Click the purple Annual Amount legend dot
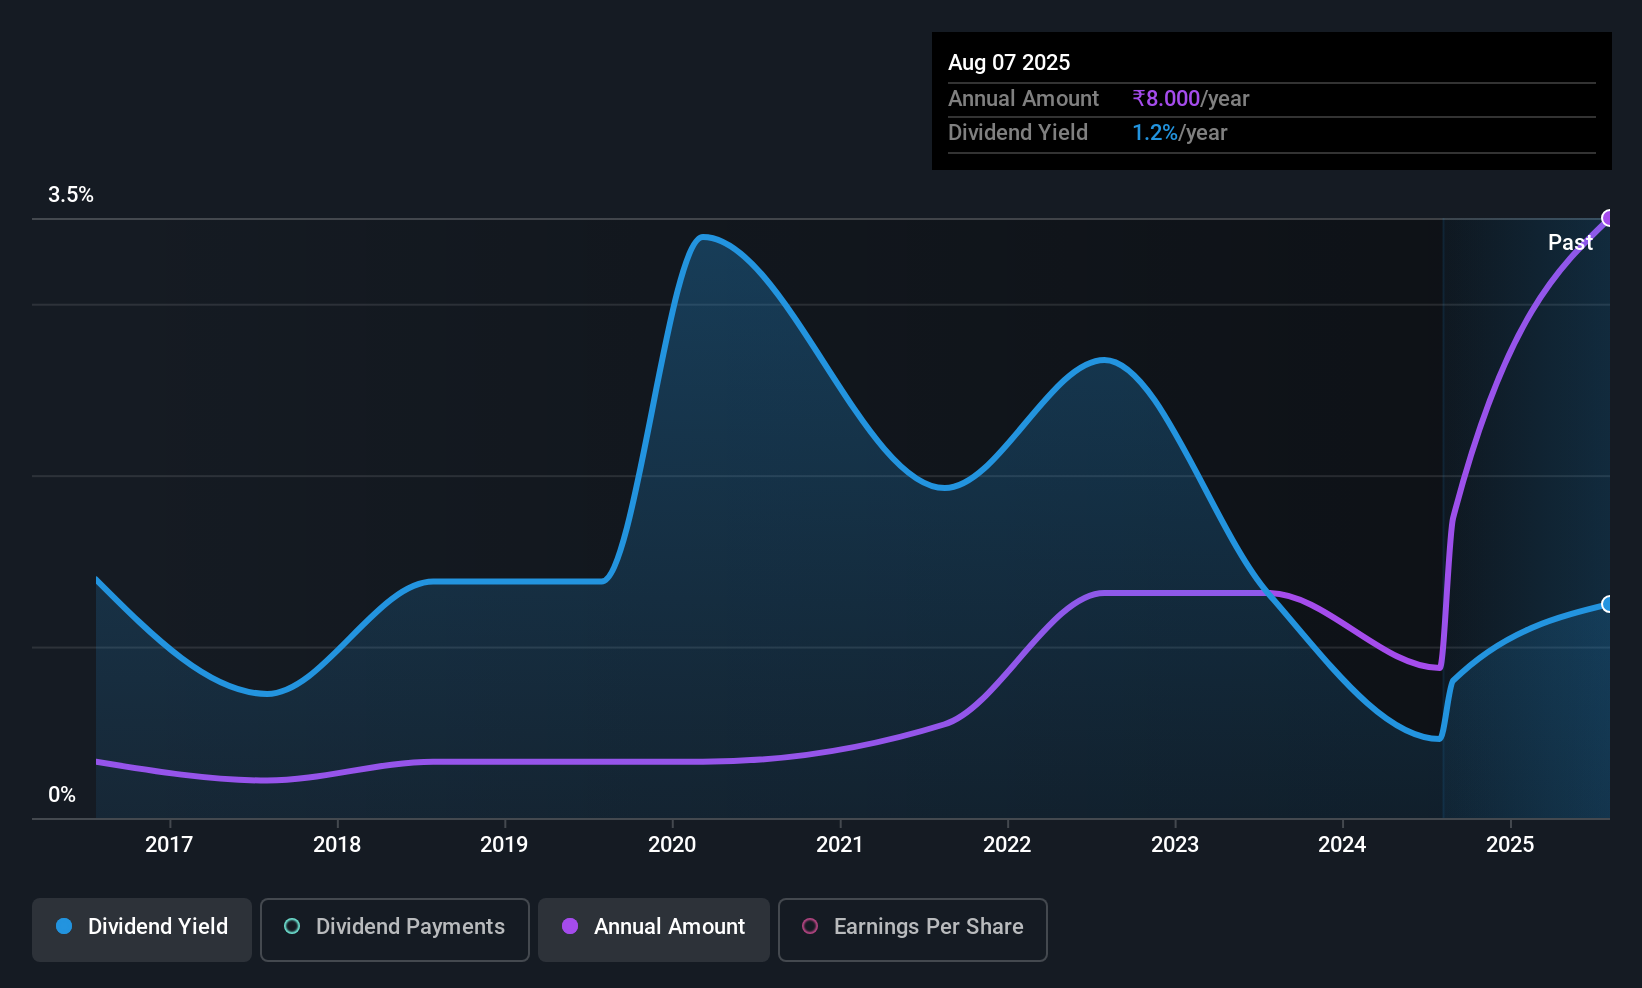This screenshot has width=1642, height=988. pyautogui.click(x=570, y=926)
